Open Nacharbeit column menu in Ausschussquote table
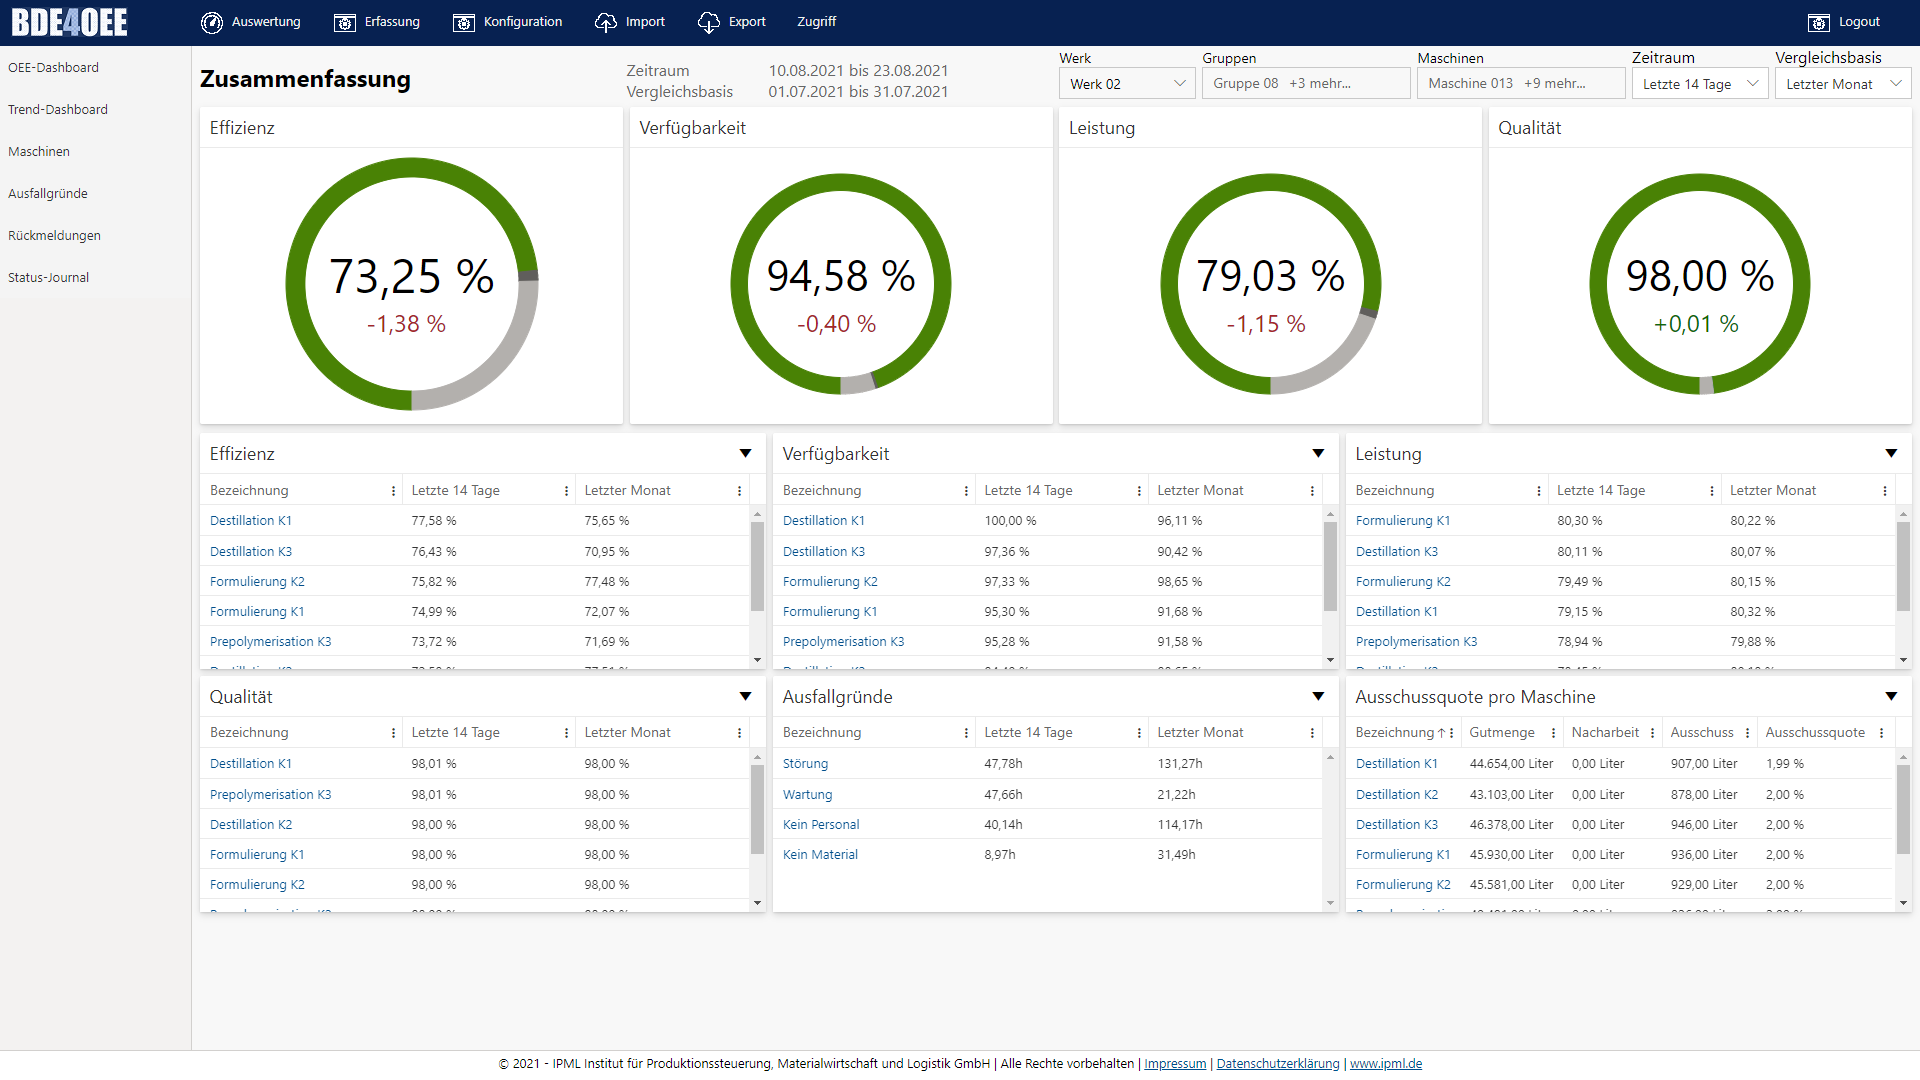Viewport: 1920px width, 1080px height. point(1652,733)
